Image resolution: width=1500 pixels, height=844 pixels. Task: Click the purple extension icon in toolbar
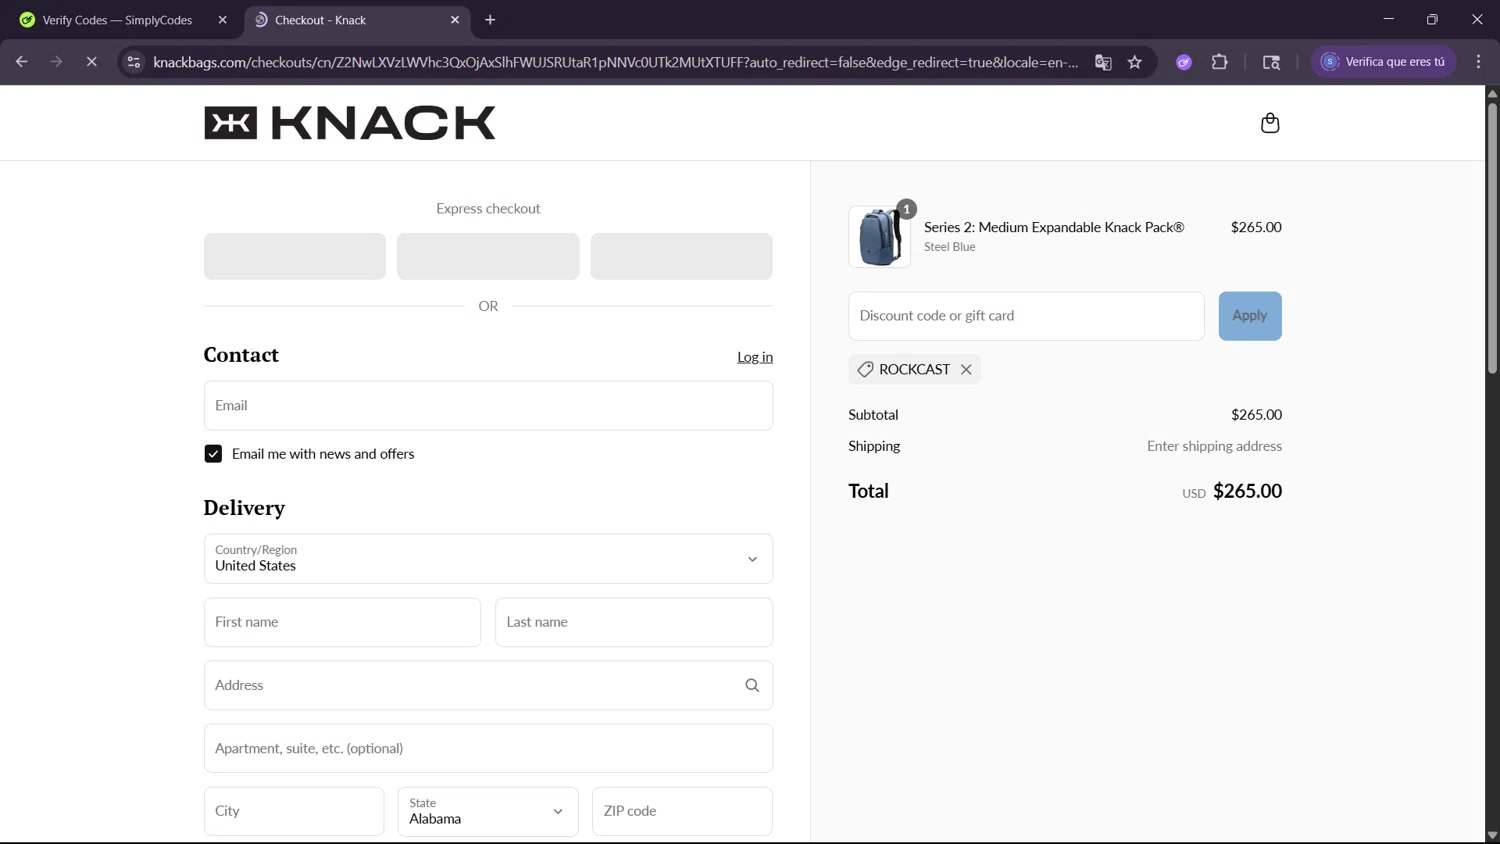point(1184,62)
